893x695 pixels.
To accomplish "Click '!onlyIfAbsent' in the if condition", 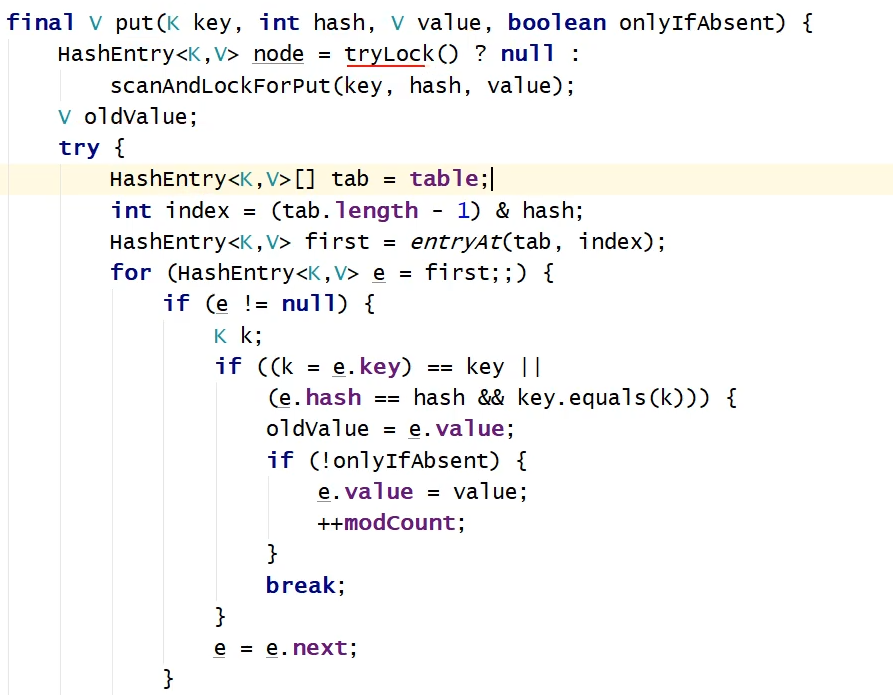I will point(404,460).
